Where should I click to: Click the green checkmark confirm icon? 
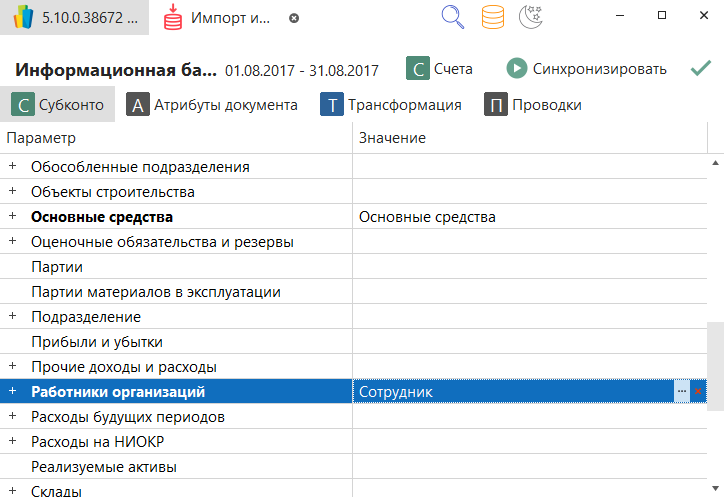coord(701,69)
